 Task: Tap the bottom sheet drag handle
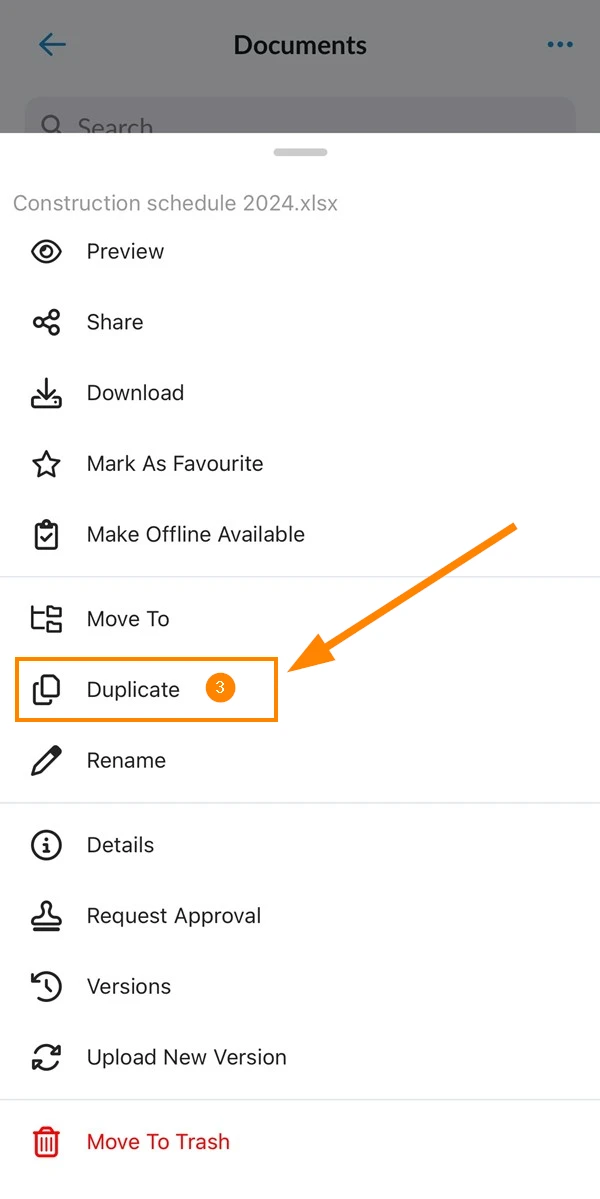click(x=300, y=152)
